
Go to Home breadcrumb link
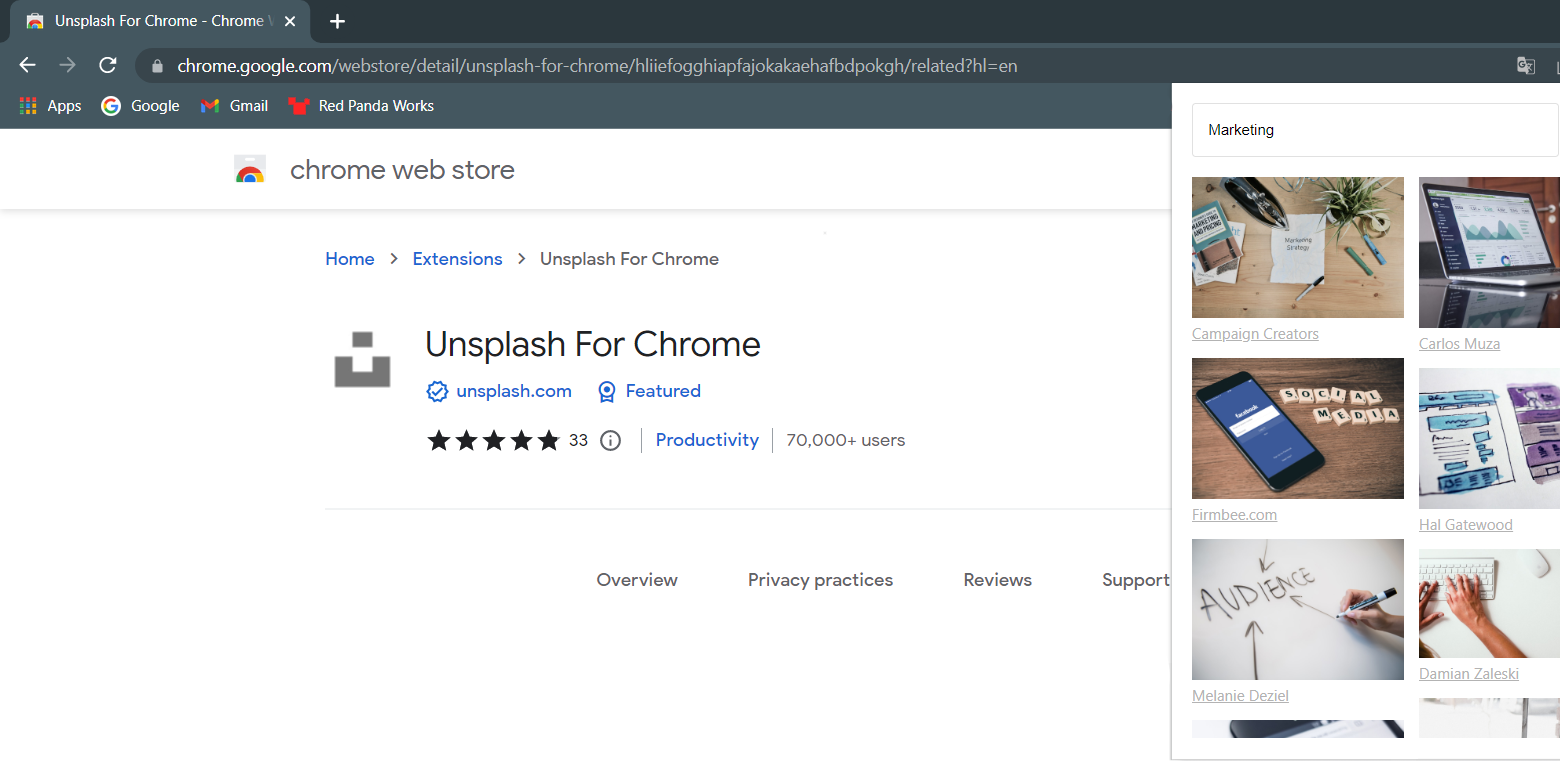pos(350,259)
